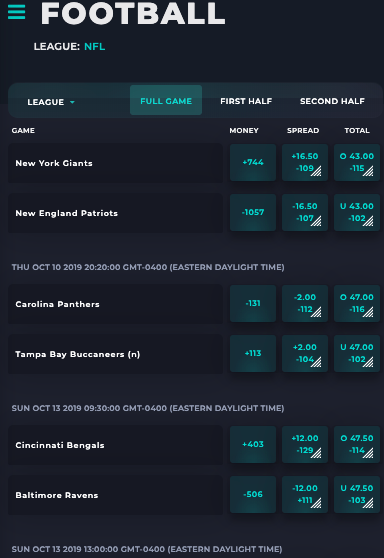Pick Giants spread +16.50
384x558 pixels.
pyautogui.click(x=305, y=162)
